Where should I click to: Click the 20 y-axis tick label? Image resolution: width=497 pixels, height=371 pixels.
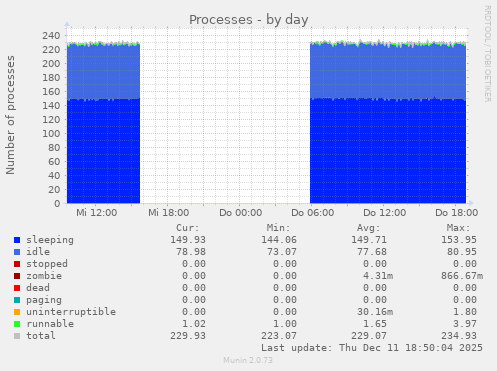click(x=54, y=190)
